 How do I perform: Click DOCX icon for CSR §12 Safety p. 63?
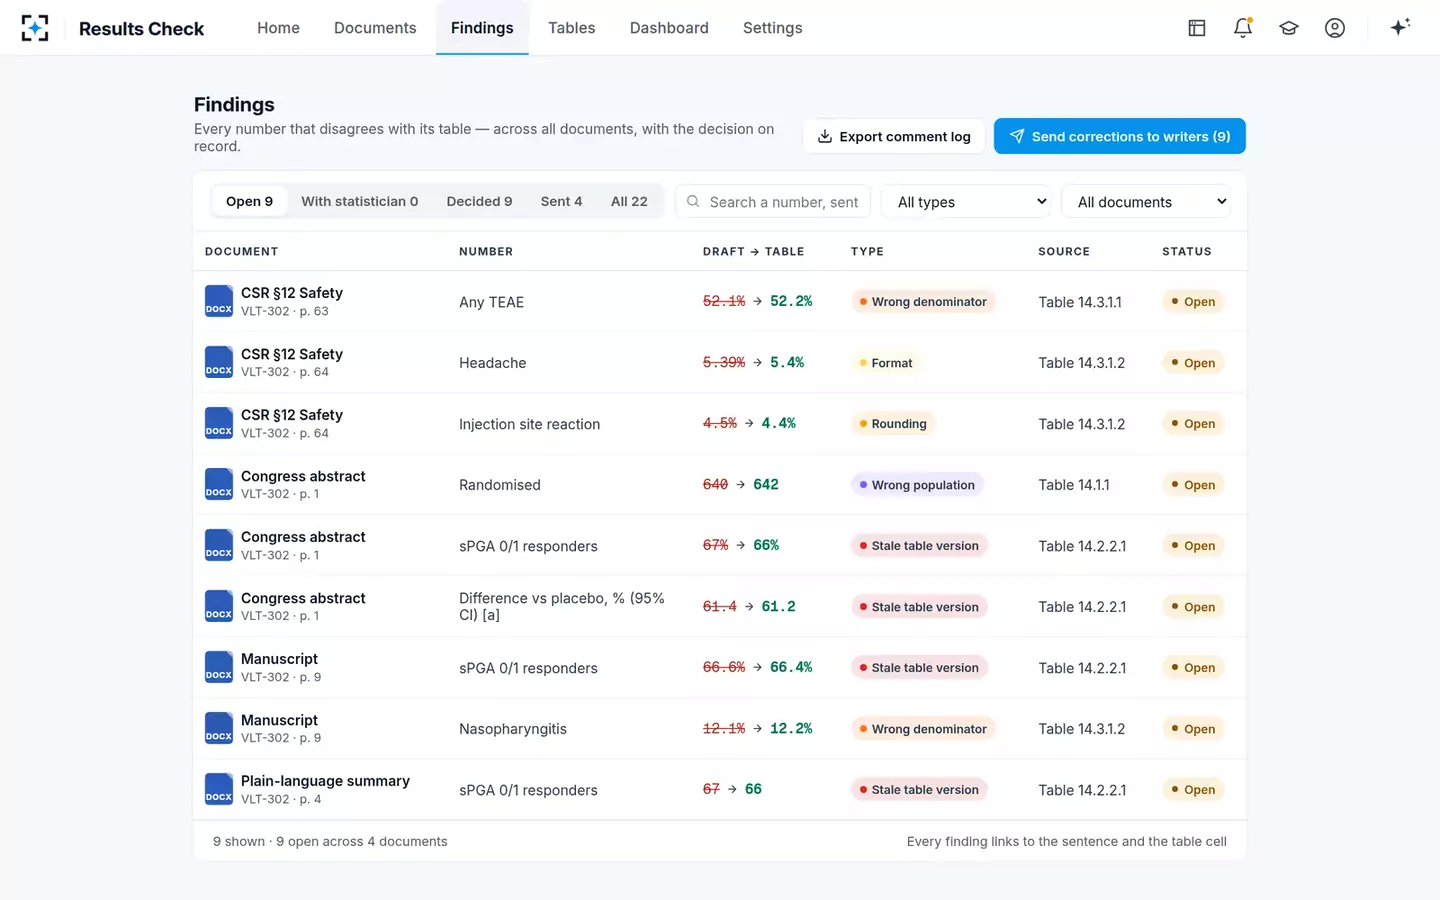pos(219,302)
